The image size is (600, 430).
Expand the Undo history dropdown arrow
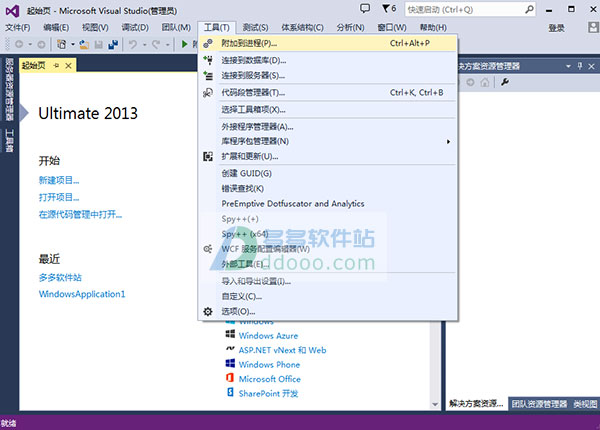pos(145,45)
